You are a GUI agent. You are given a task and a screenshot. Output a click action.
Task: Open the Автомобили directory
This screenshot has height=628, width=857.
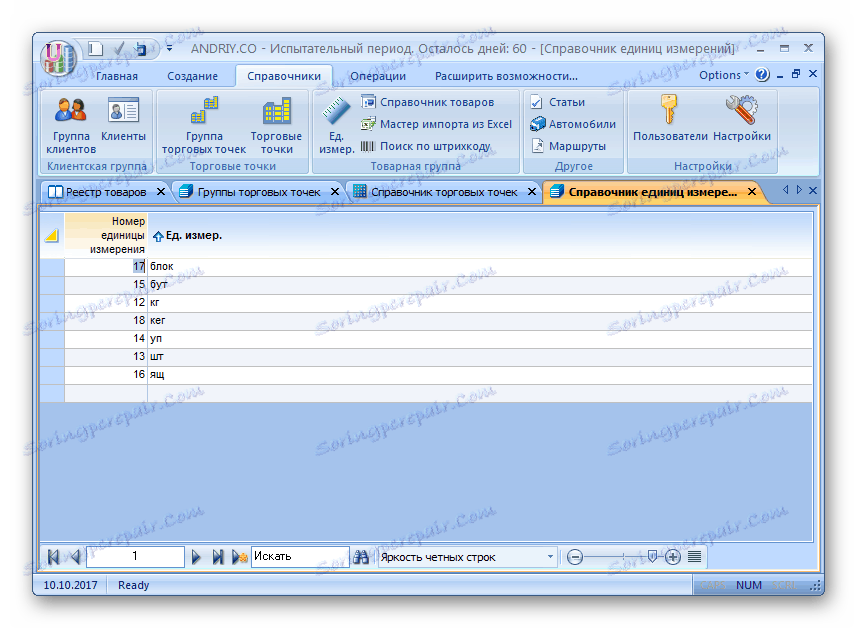(573, 124)
